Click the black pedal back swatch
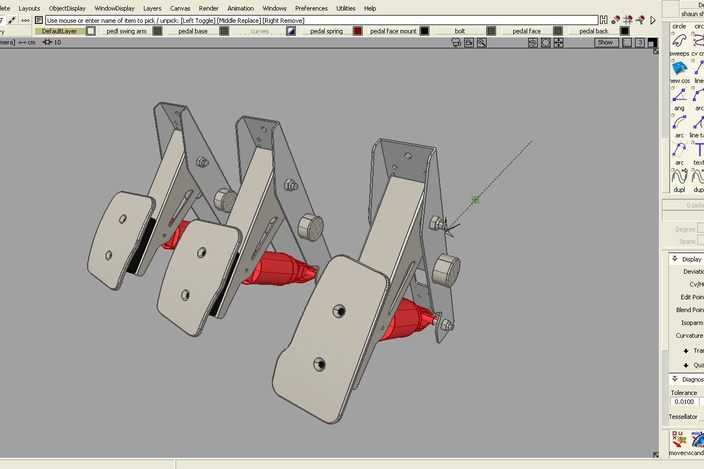This screenshot has width=704, height=469. click(x=625, y=31)
